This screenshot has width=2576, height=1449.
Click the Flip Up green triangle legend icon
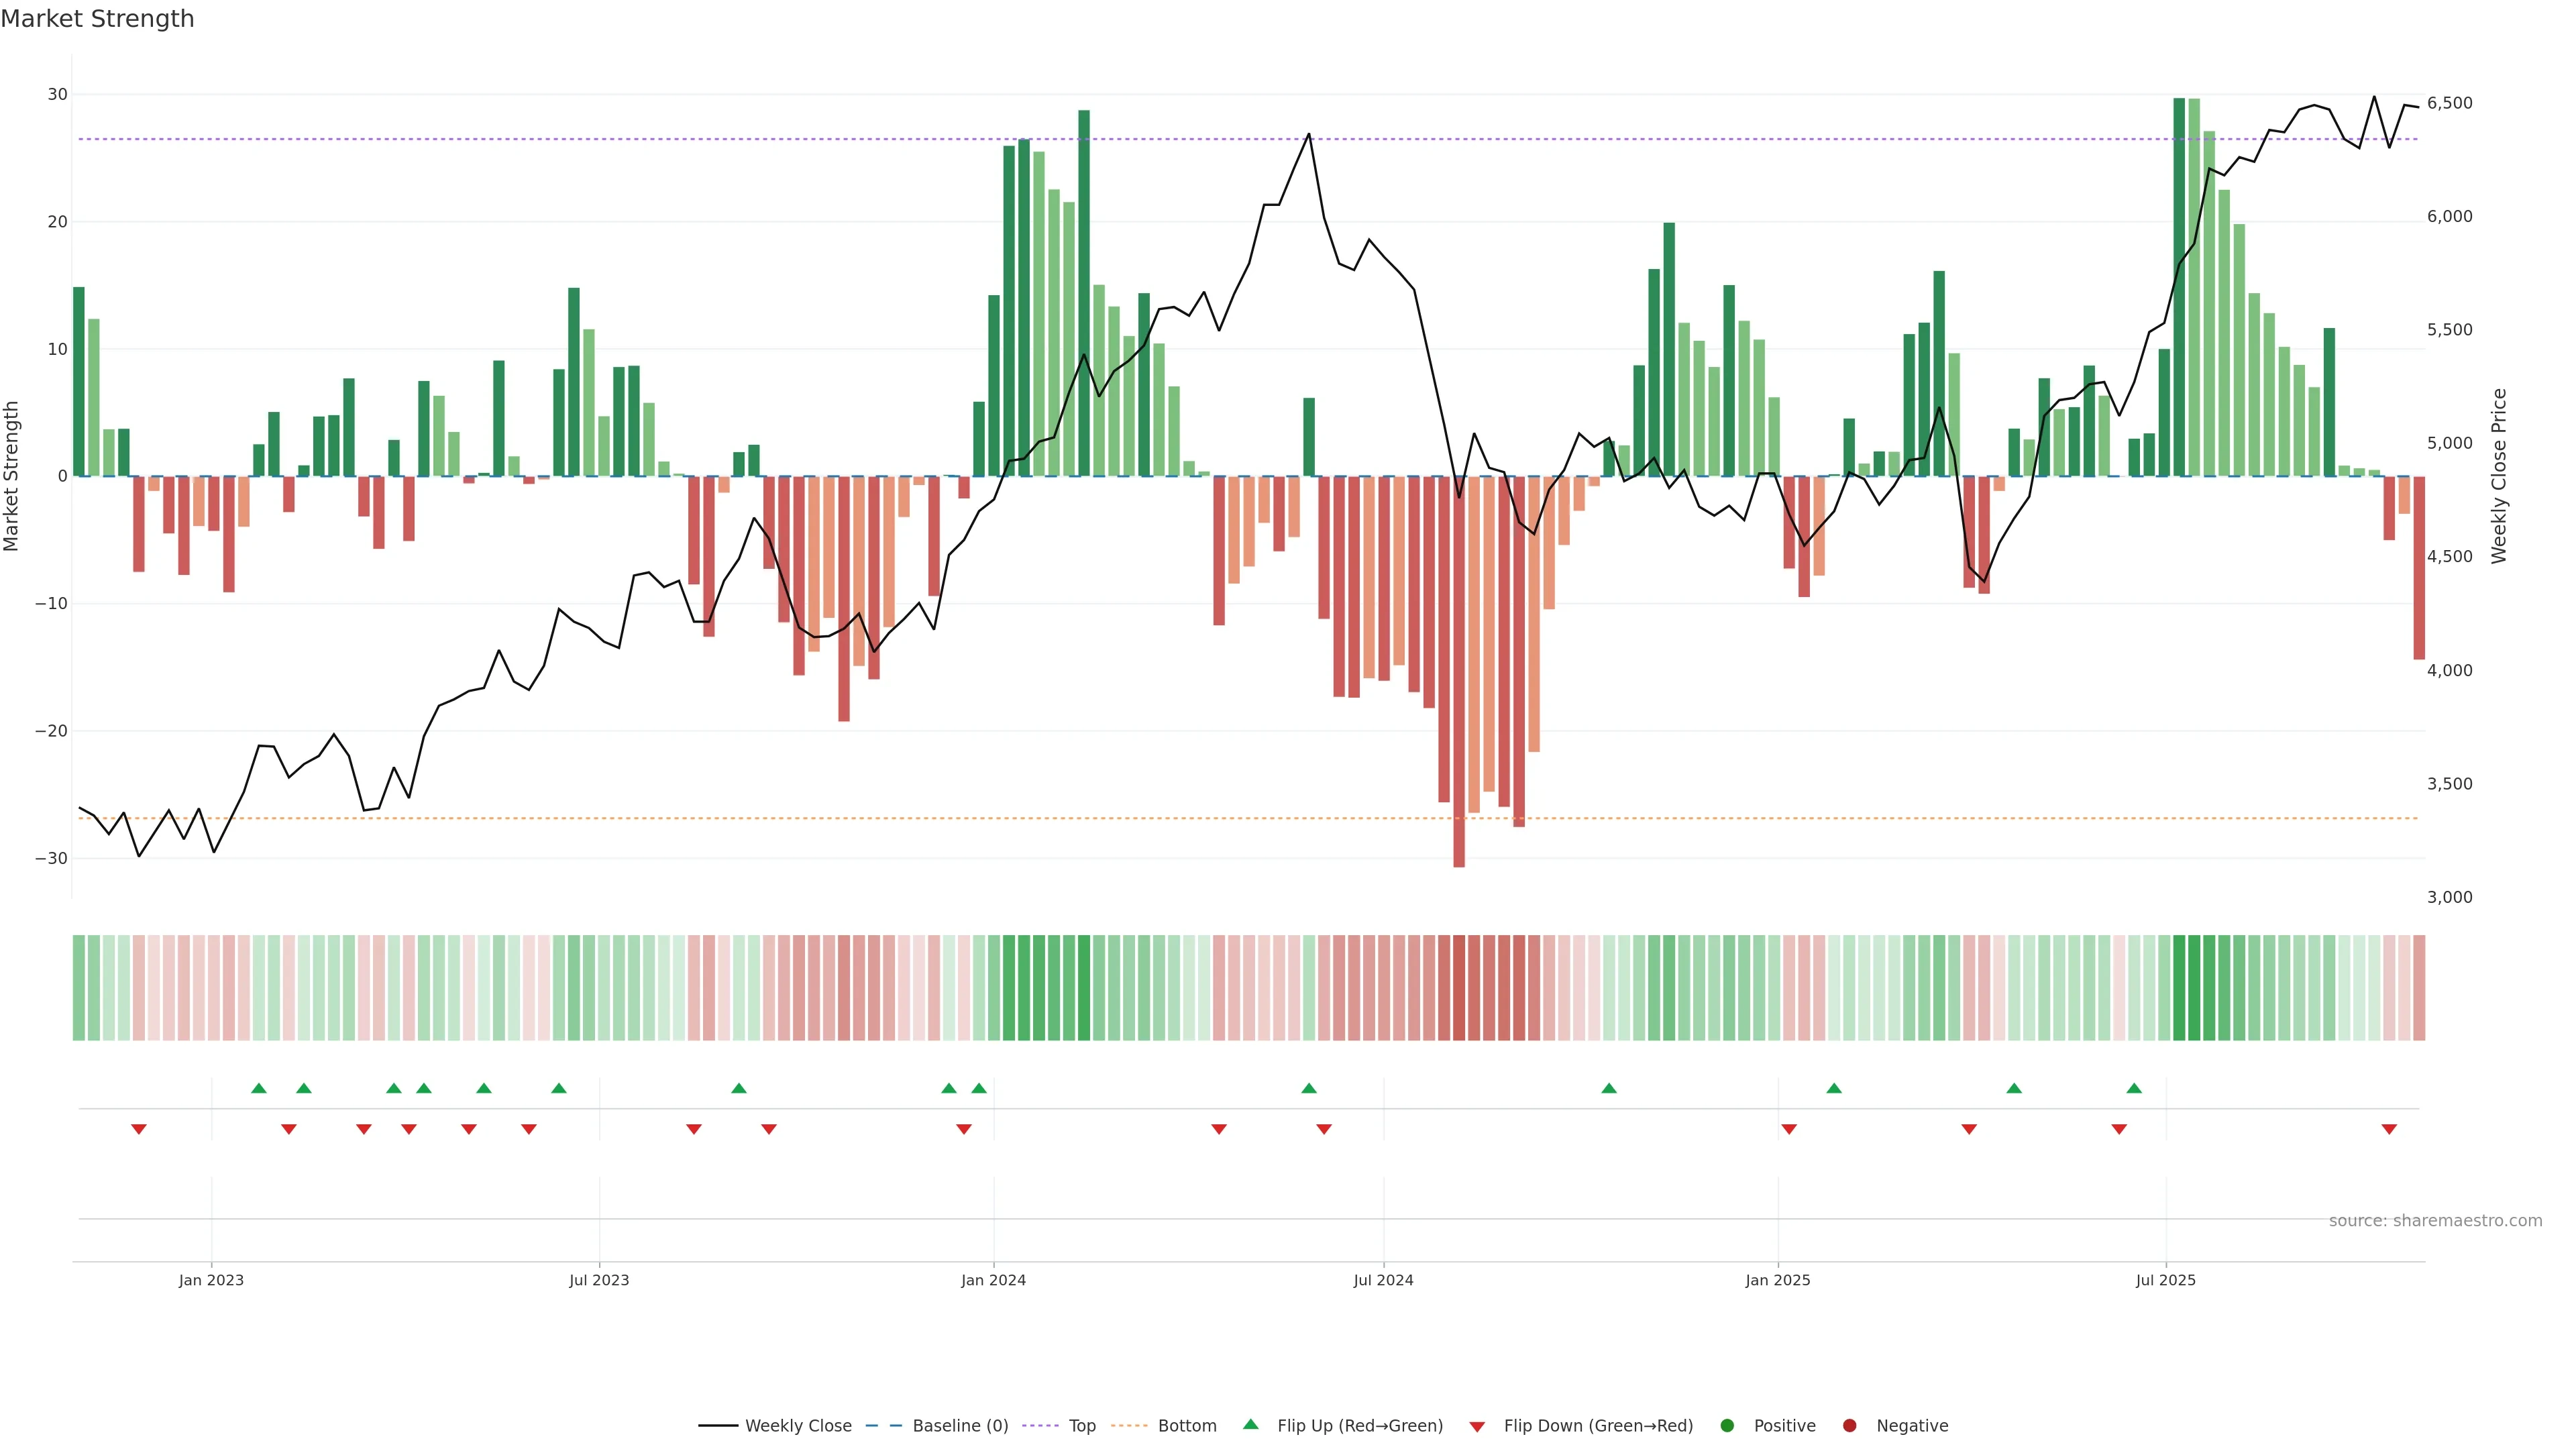coord(1250,1425)
